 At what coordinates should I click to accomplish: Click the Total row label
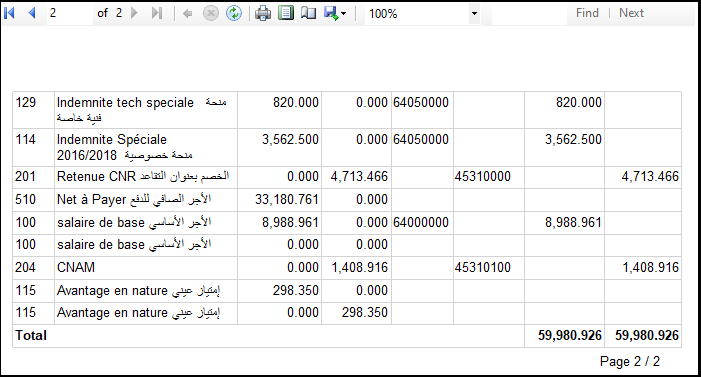31,335
